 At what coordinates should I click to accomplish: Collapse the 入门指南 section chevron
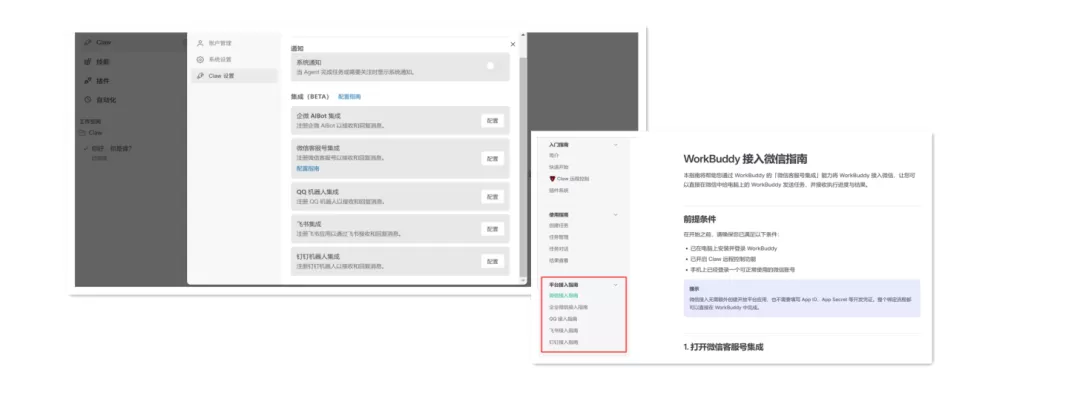tap(615, 145)
